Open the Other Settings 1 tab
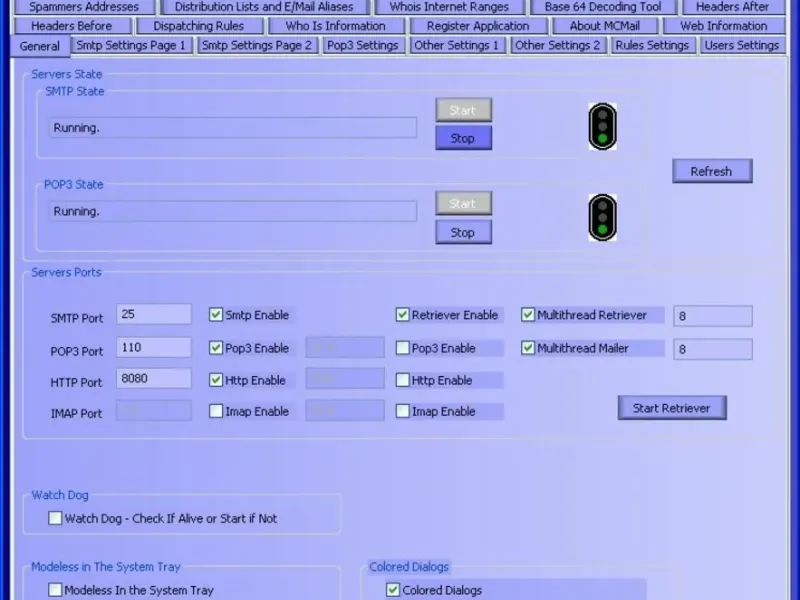The image size is (800, 600). pyautogui.click(x=457, y=45)
